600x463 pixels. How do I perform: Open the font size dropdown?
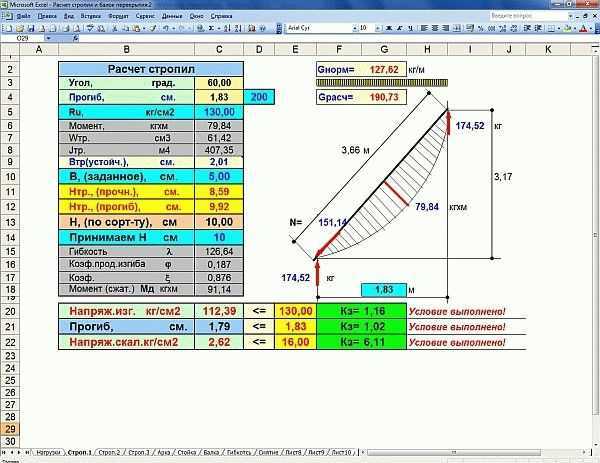click(x=378, y=28)
